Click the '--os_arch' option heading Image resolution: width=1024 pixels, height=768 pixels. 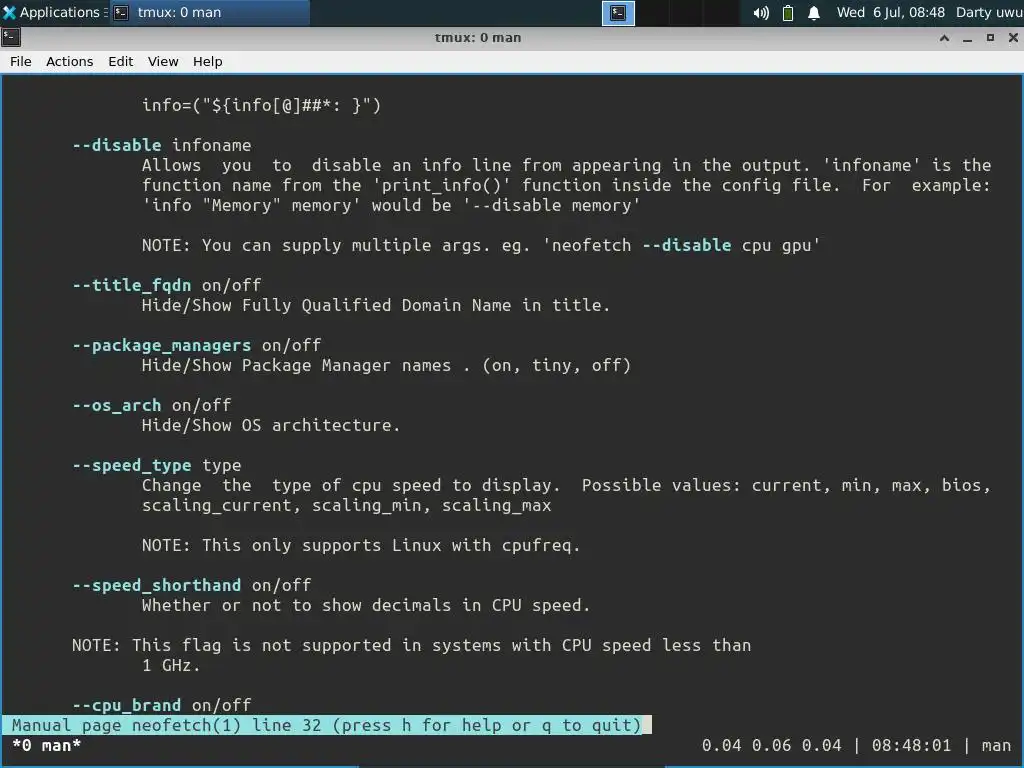coord(116,406)
